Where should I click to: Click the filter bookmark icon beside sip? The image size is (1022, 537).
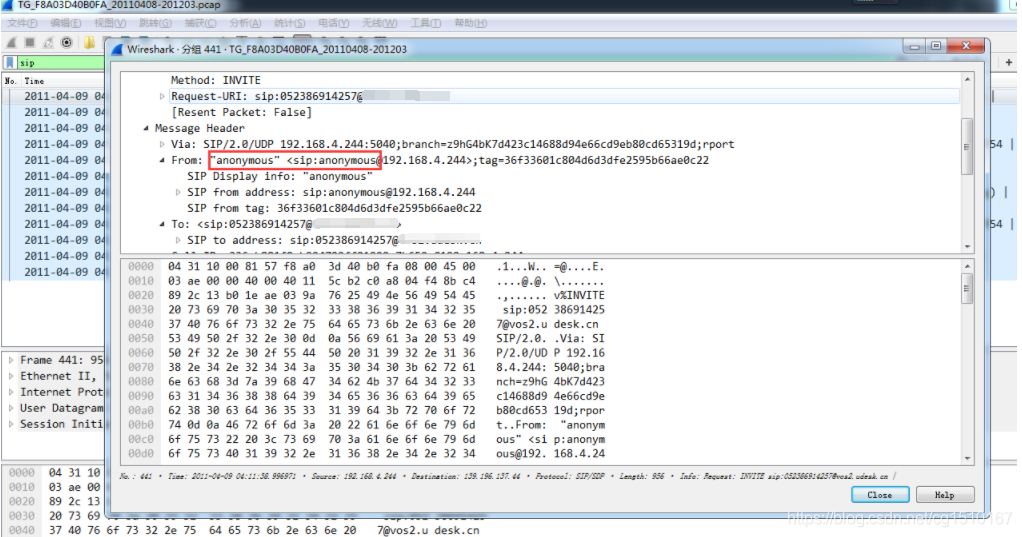10,63
